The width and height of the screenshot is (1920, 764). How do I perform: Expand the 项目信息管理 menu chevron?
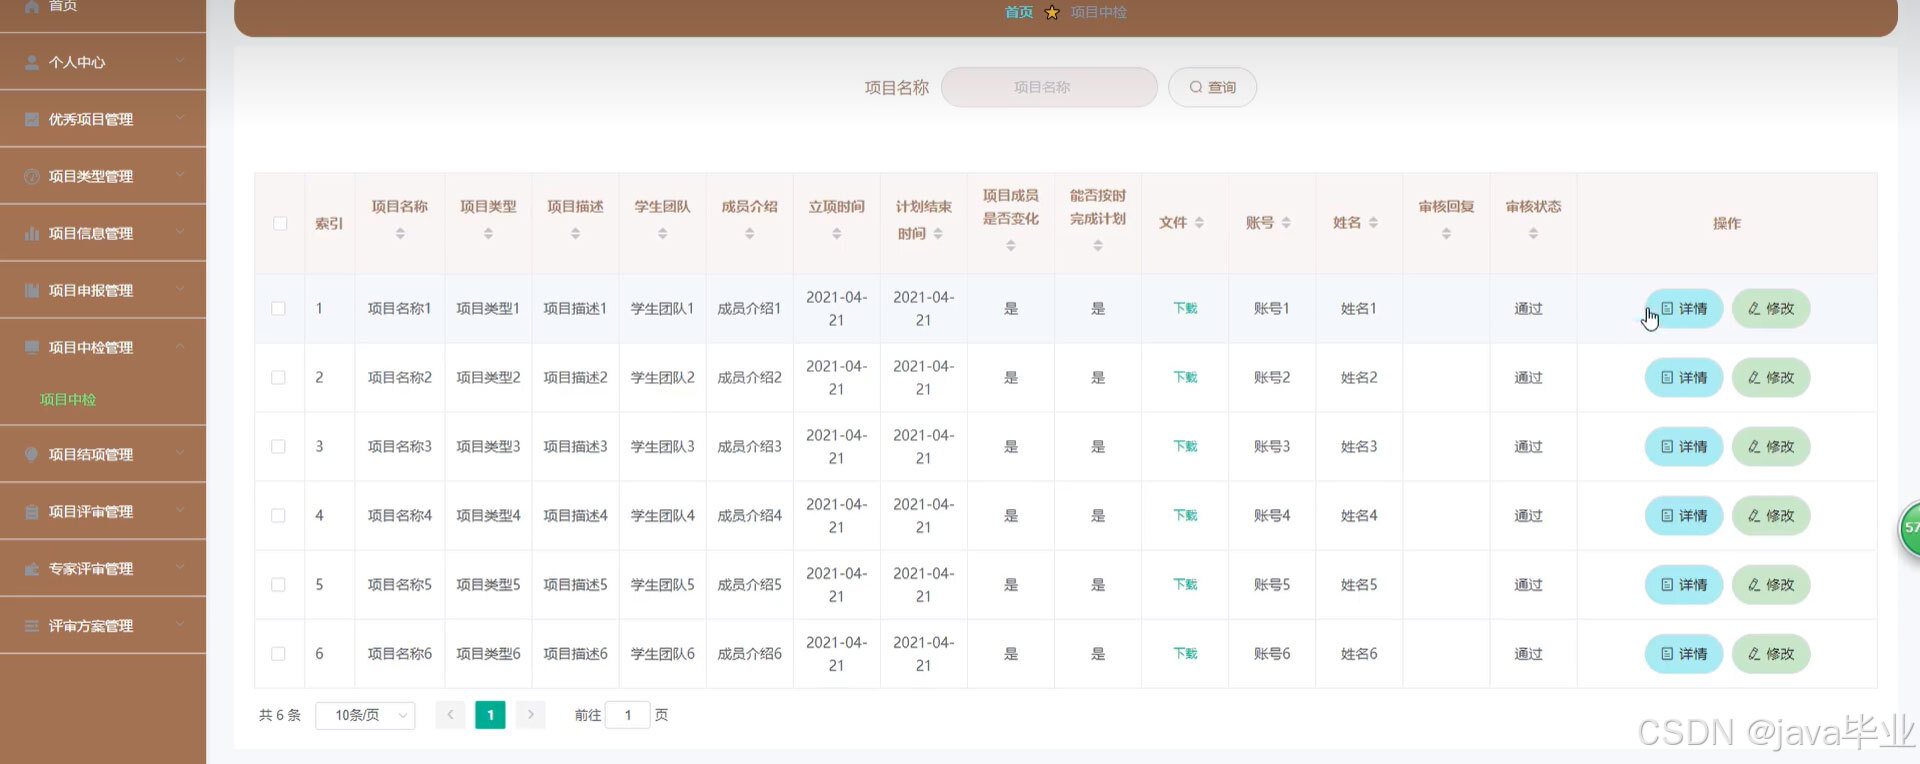click(180, 232)
